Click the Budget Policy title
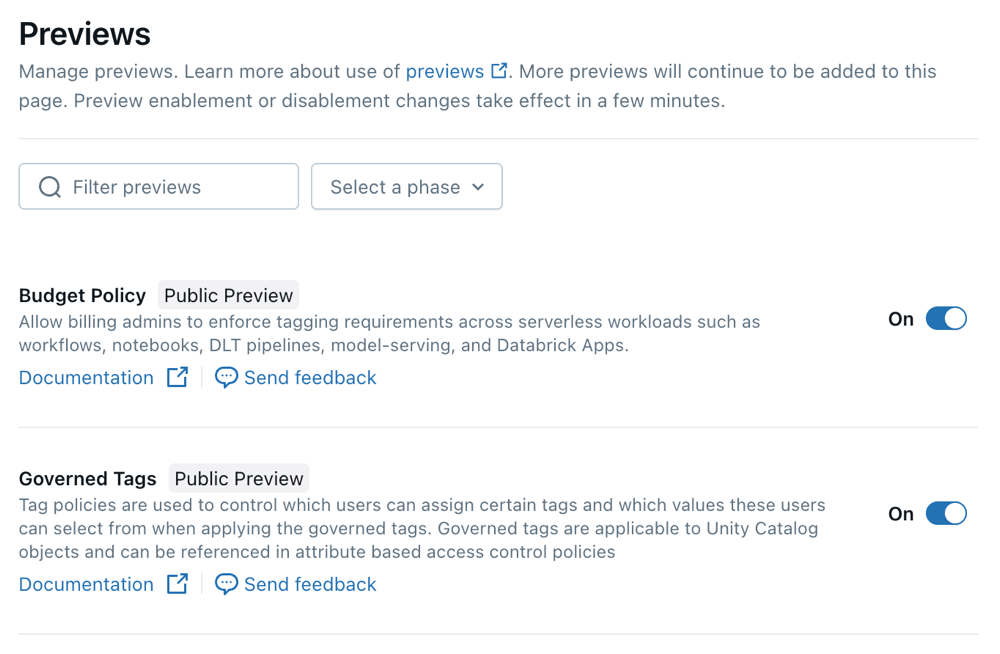The width and height of the screenshot is (1000, 654). click(x=82, y=295)
